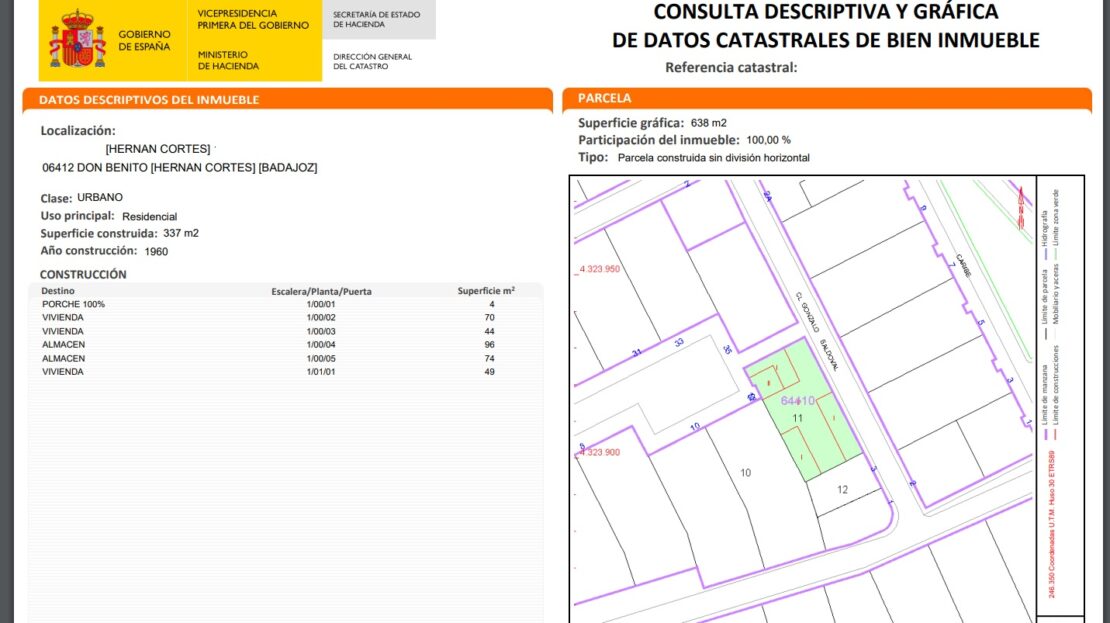Select 'VICEPRESIDENCIA PRIMERA DEL GOBIERNO' header text
The height and width of the screenshot is (623, 1110).
[x=253, y=19]
